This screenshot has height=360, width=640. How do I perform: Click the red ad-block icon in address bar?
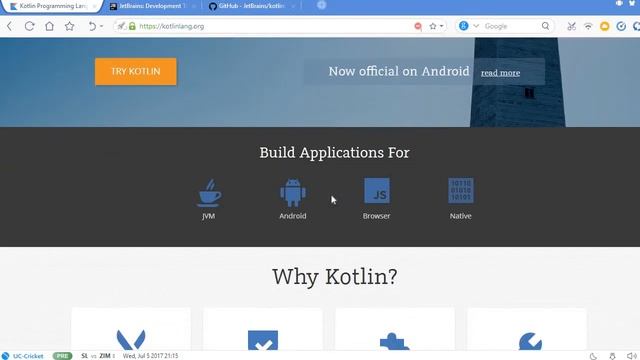tap(418, 26)
